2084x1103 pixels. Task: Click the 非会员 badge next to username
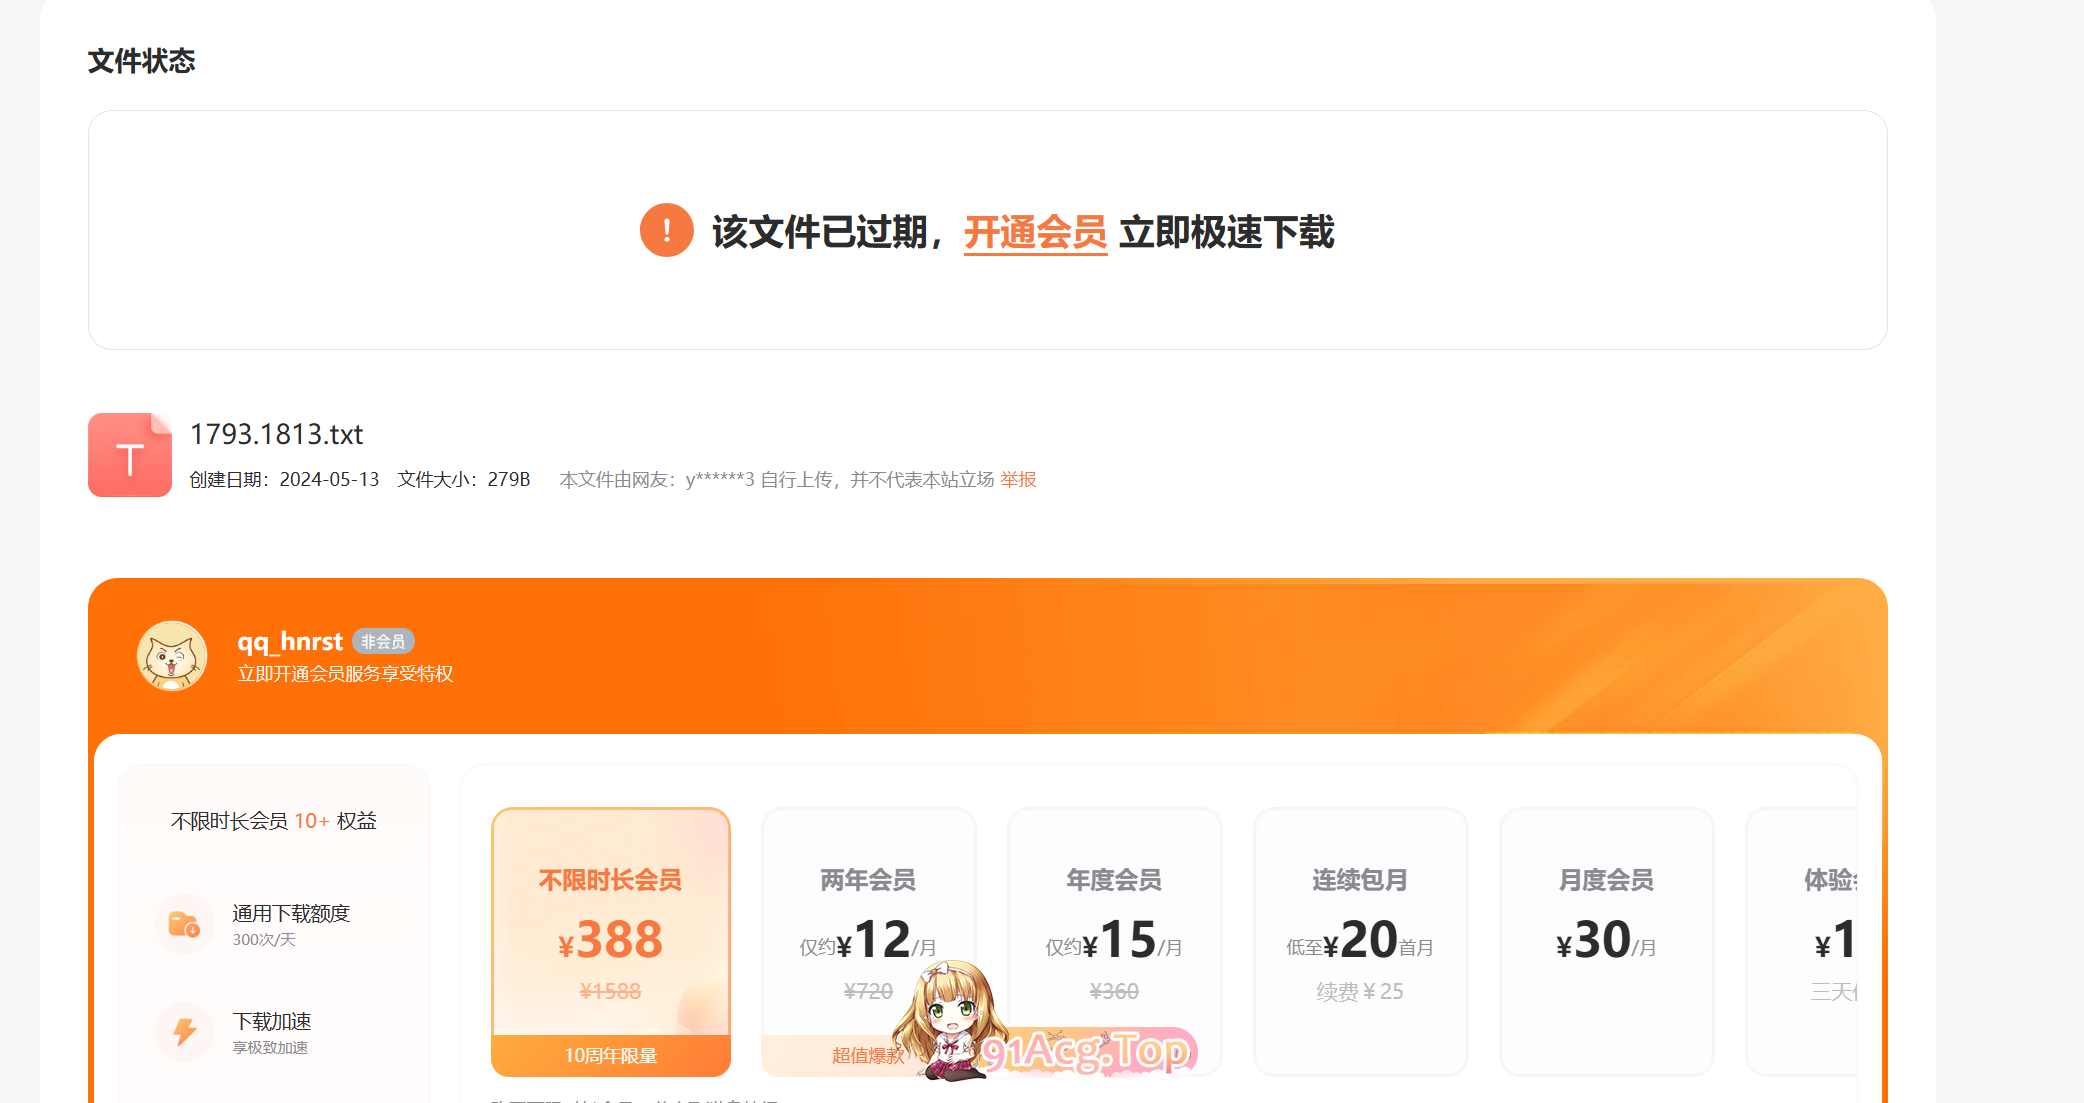(383, 642)
